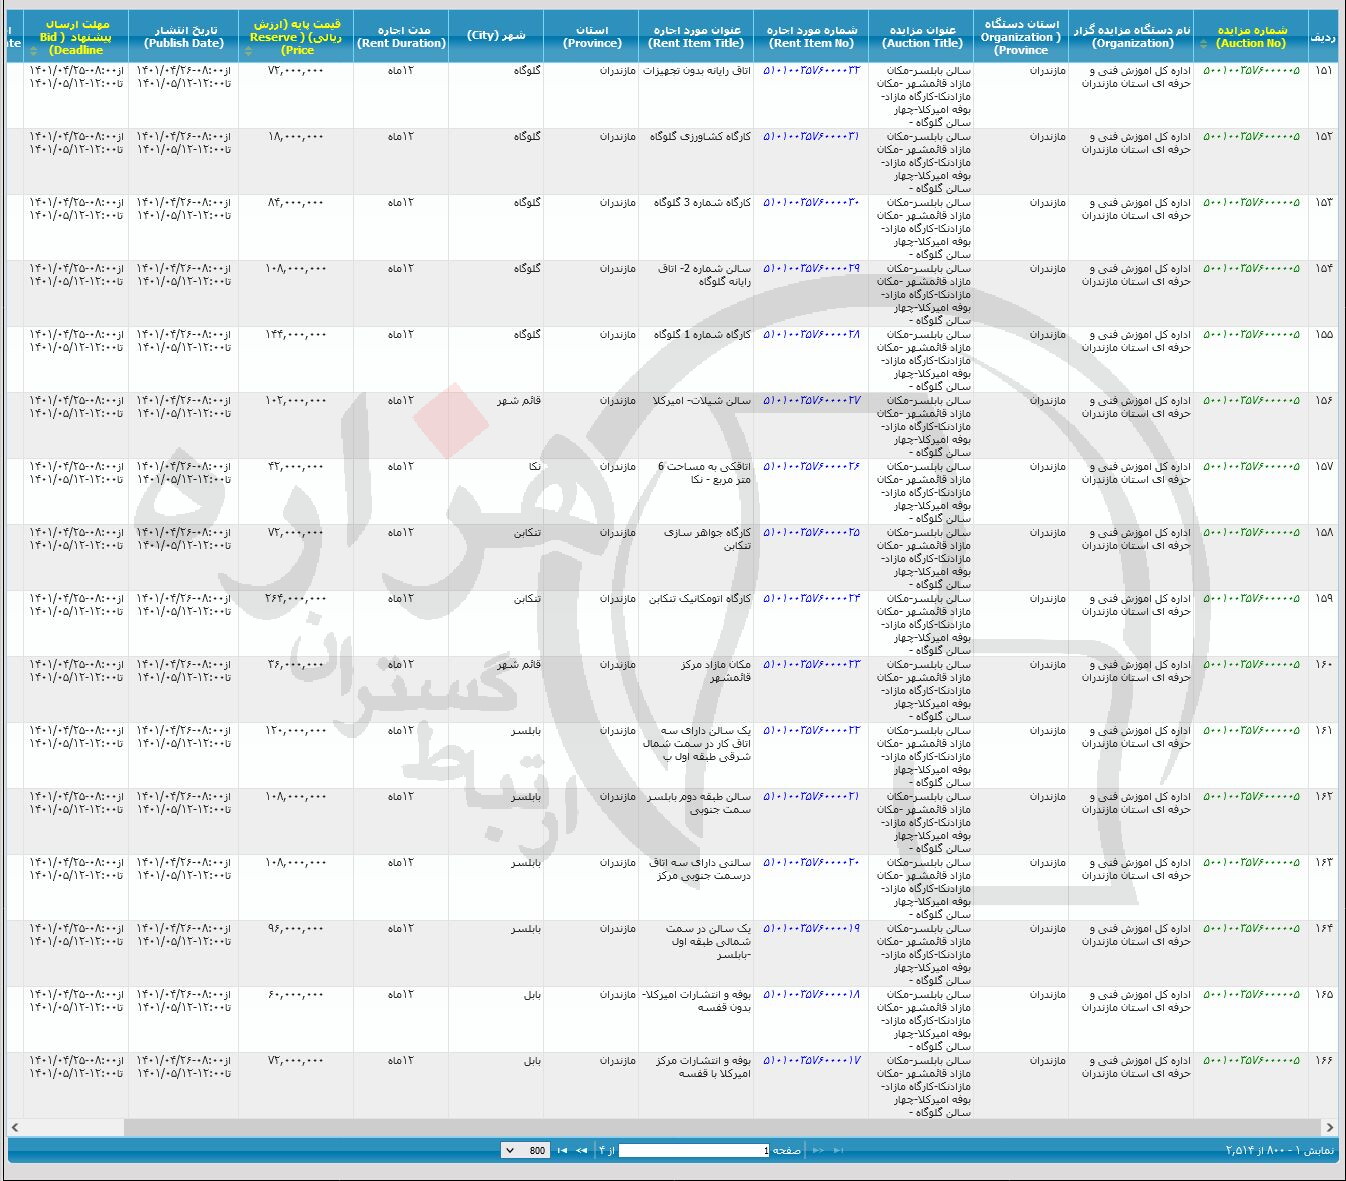The width and height of the screenshot is (1346, 1181).
Task: Click the Province column header
Action: [592, 37]
